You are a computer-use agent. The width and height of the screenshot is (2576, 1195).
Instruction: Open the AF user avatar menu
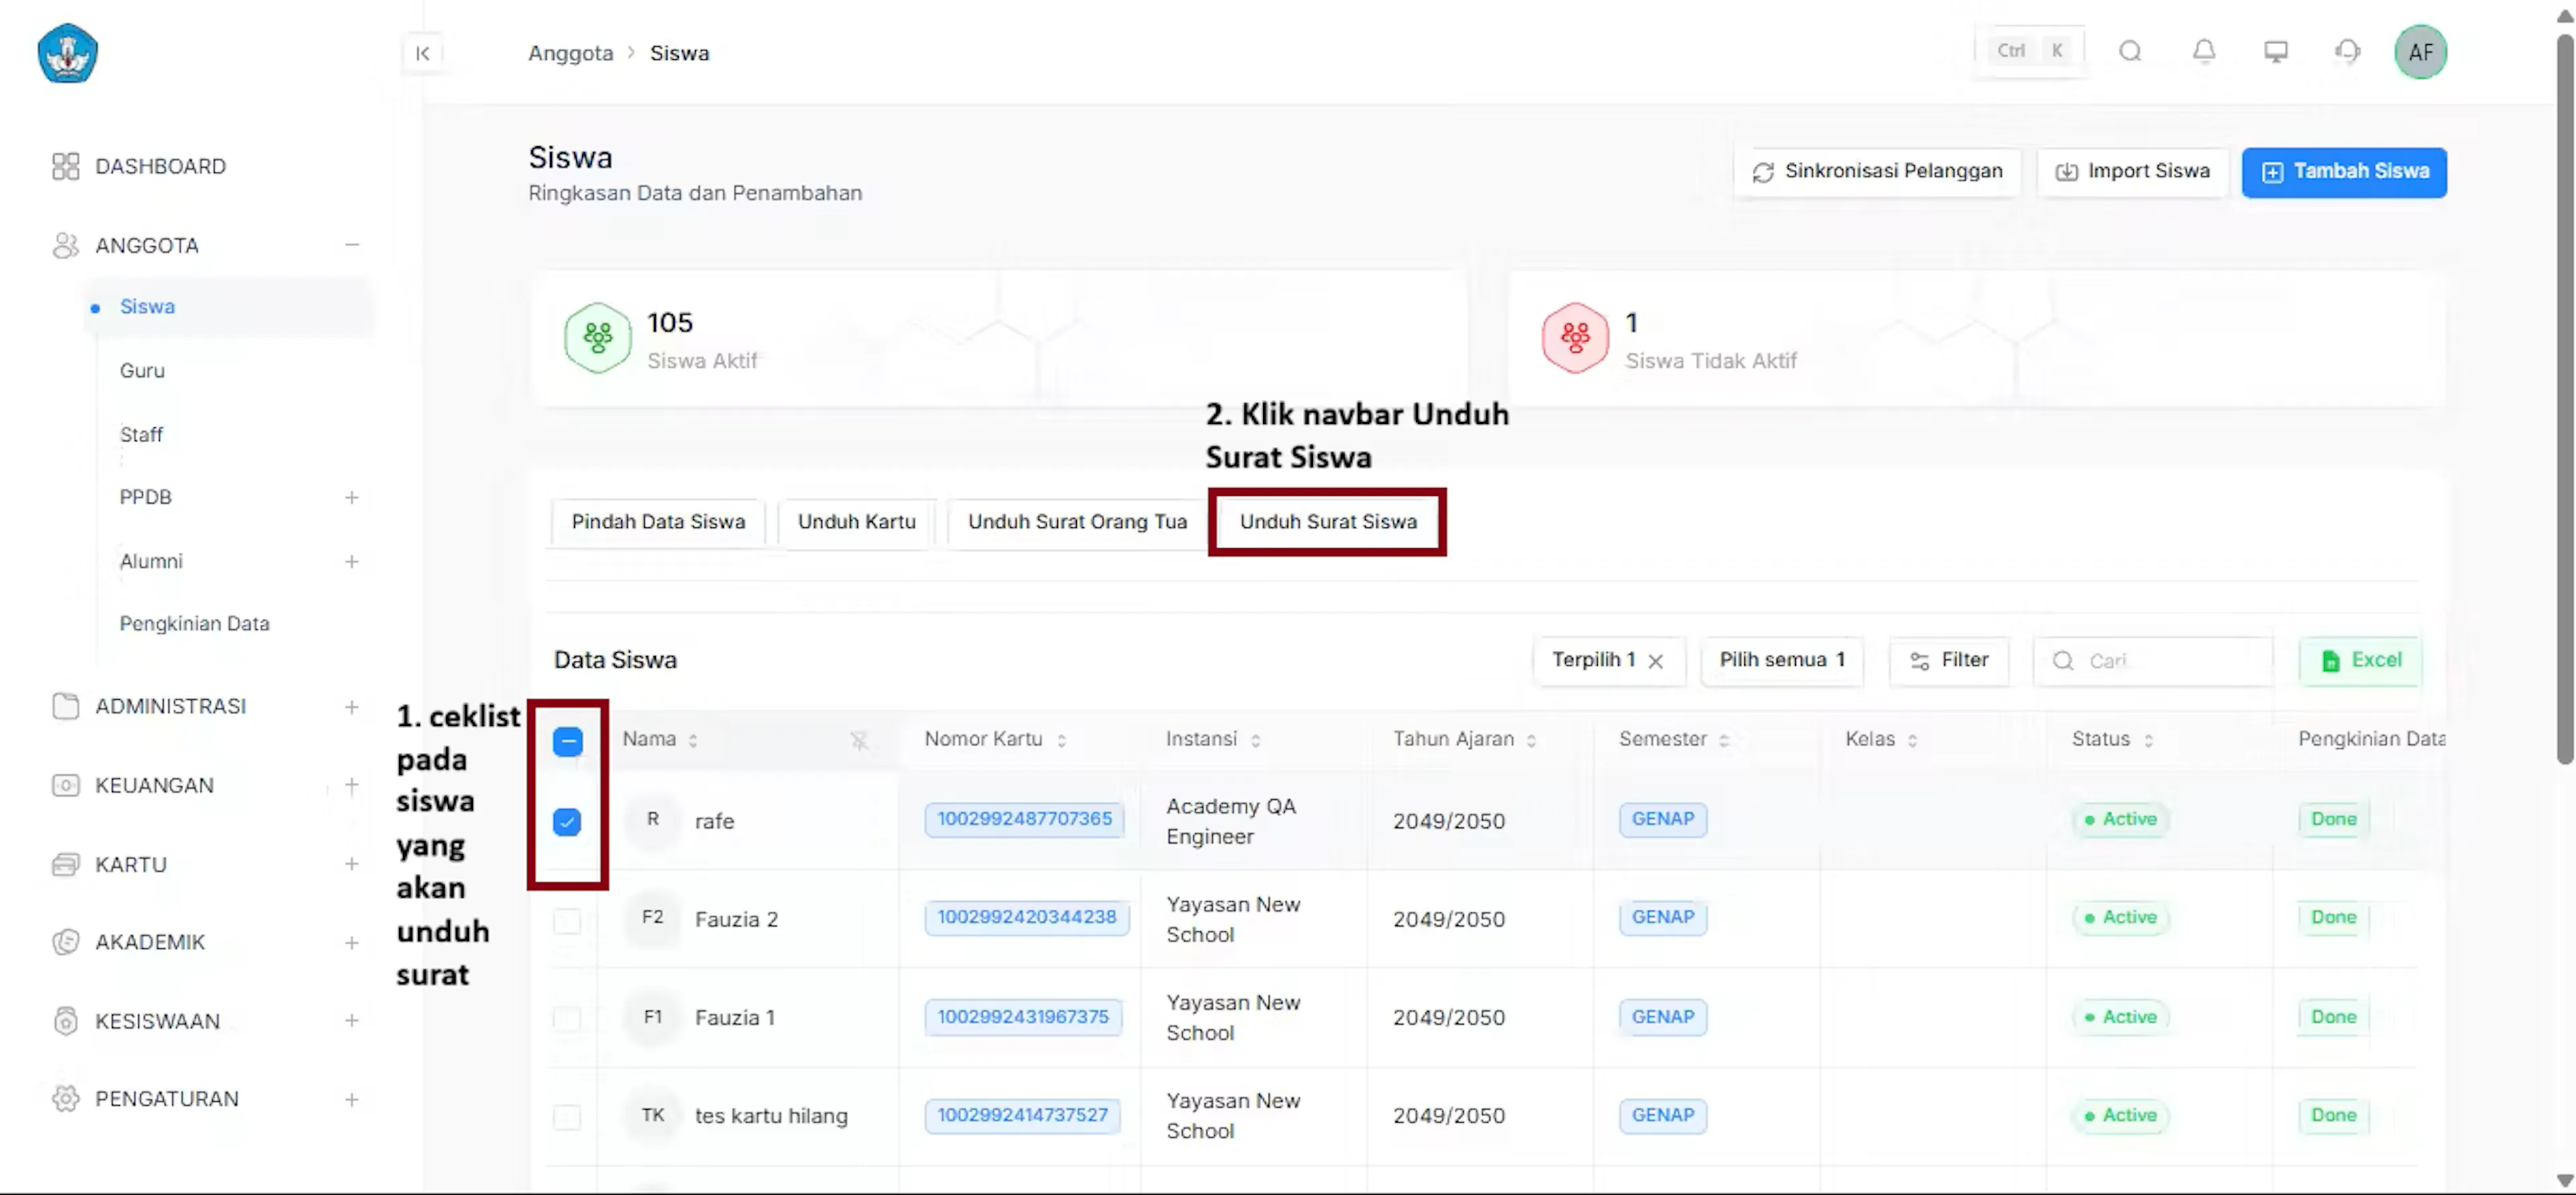(x=2420, y=52)
